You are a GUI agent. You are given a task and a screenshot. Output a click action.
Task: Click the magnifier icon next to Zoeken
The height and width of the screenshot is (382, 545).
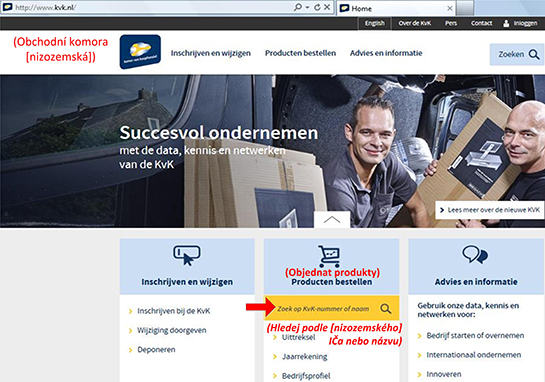click(534, 55)
